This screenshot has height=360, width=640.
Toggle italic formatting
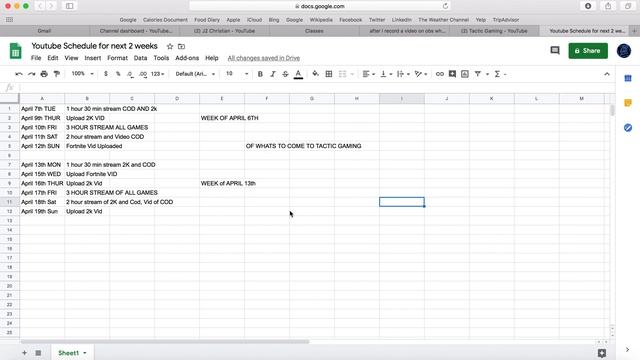pyautogui.click(x=273, y=74)
